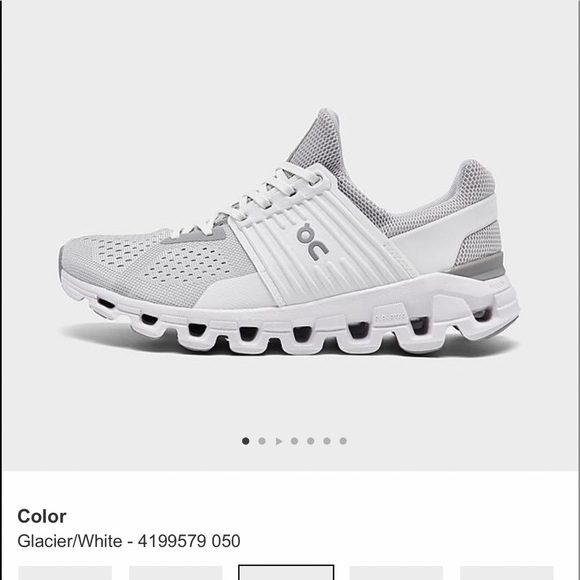Screen dimensions: 580x580
Task: Choose the first color swatch thumbnail
Action: [x=65, y=573]
